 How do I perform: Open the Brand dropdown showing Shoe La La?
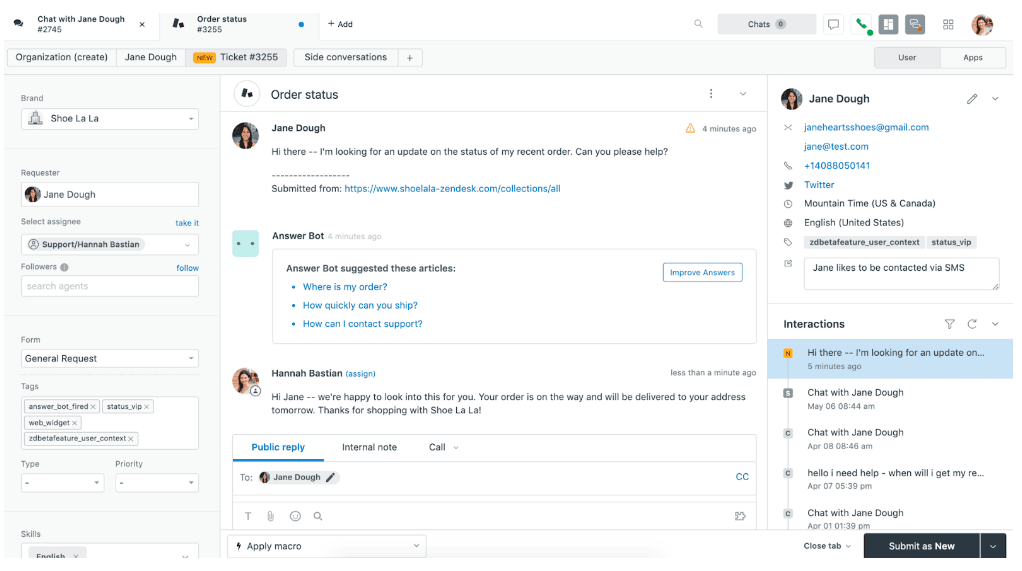point(110,119)
